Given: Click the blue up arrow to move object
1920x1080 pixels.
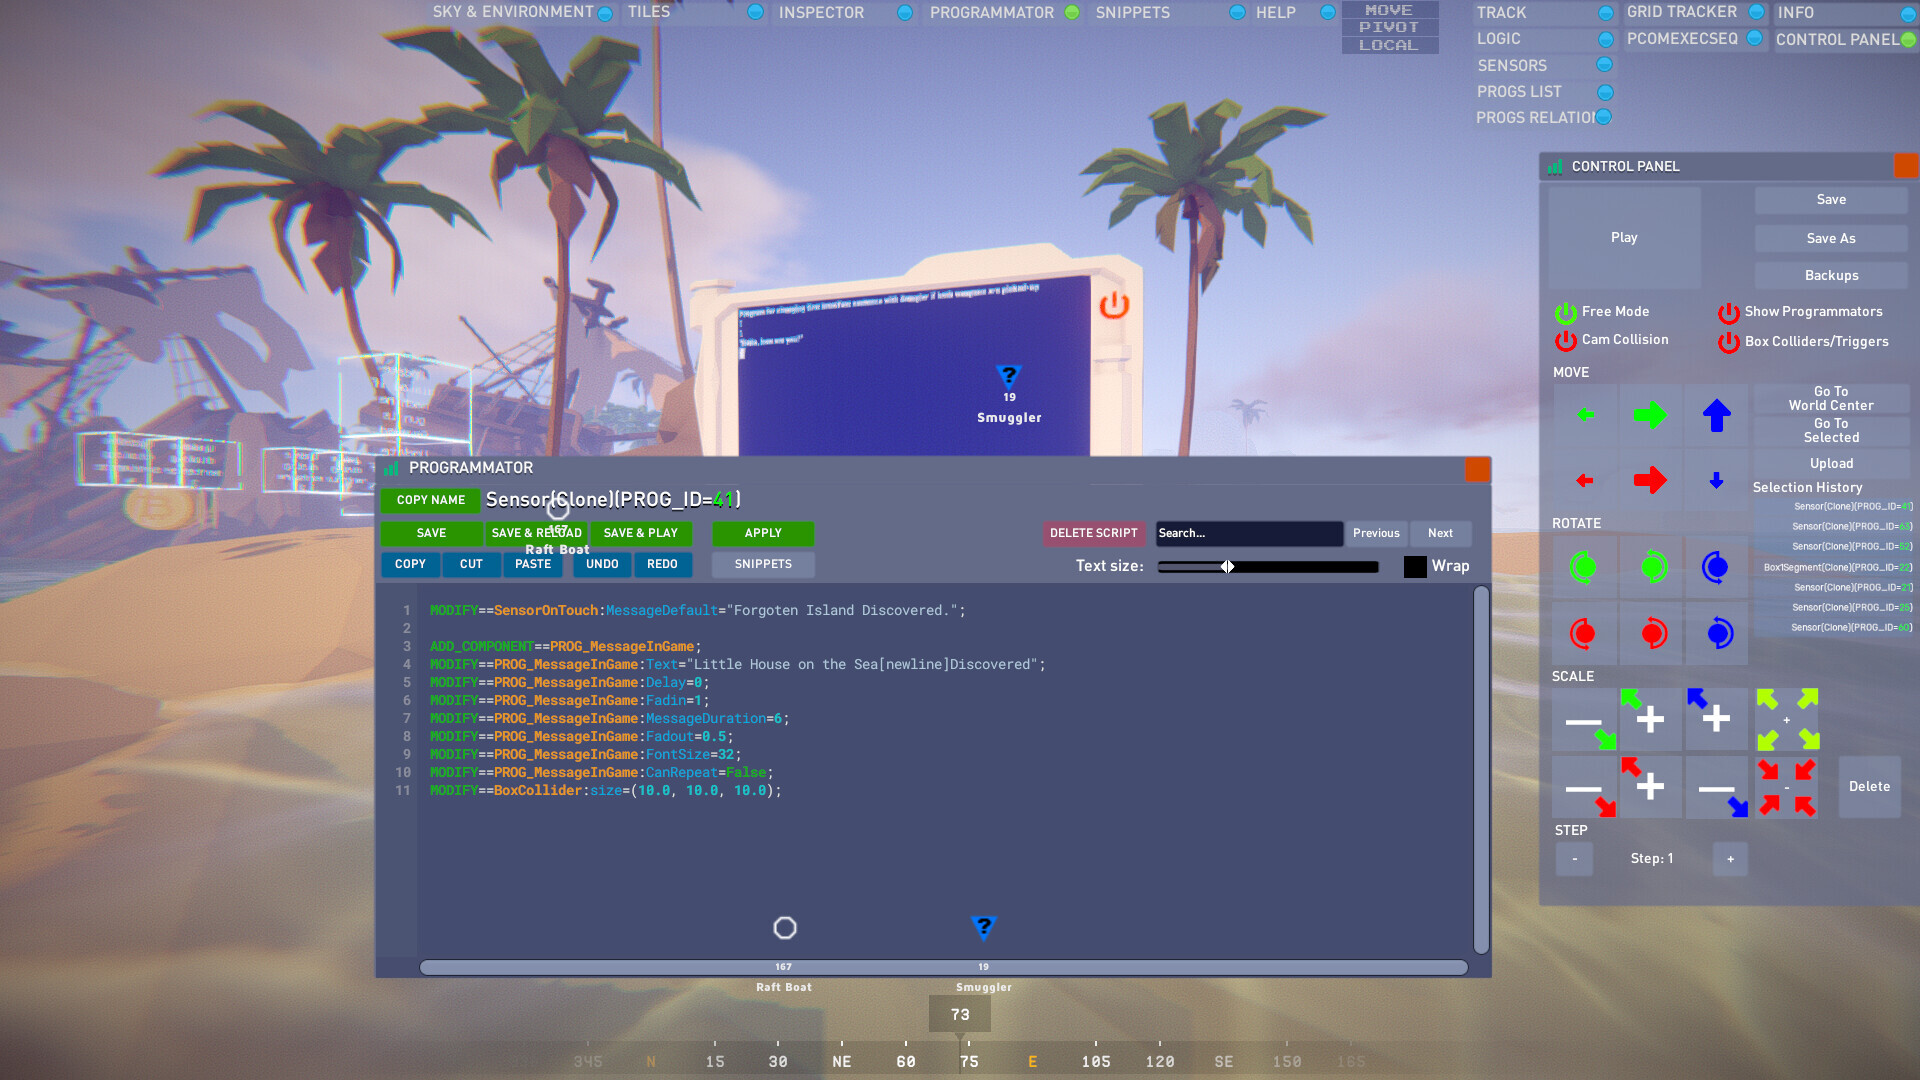Looking at the screenshot, I should 1716,415.
